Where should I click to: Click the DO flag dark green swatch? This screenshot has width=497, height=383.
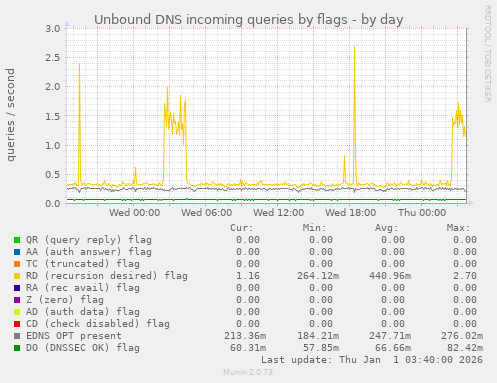tap(17, 348)
